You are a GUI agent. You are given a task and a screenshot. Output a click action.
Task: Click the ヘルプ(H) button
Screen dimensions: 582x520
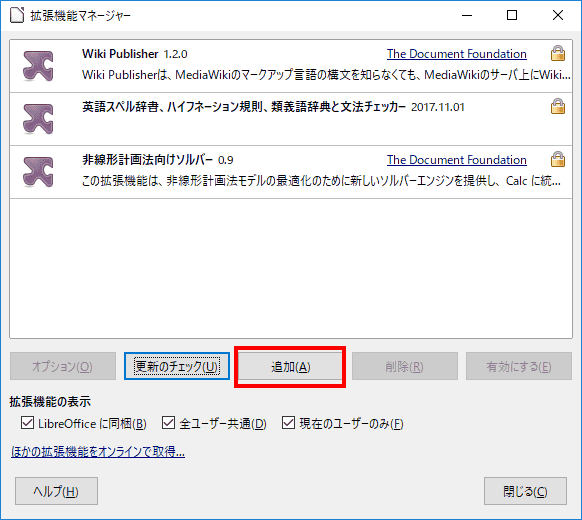point(56,491)
